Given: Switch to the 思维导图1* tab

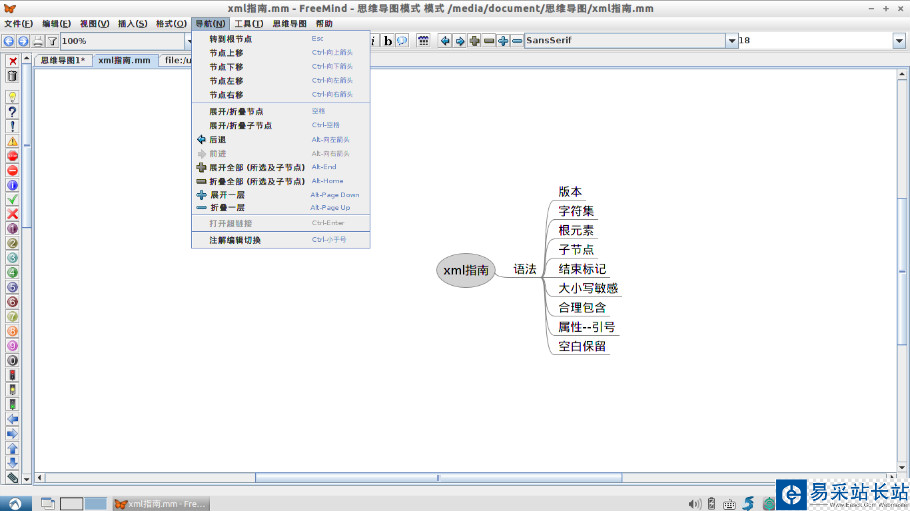Looking at the screenshot, I should (63, 60).
